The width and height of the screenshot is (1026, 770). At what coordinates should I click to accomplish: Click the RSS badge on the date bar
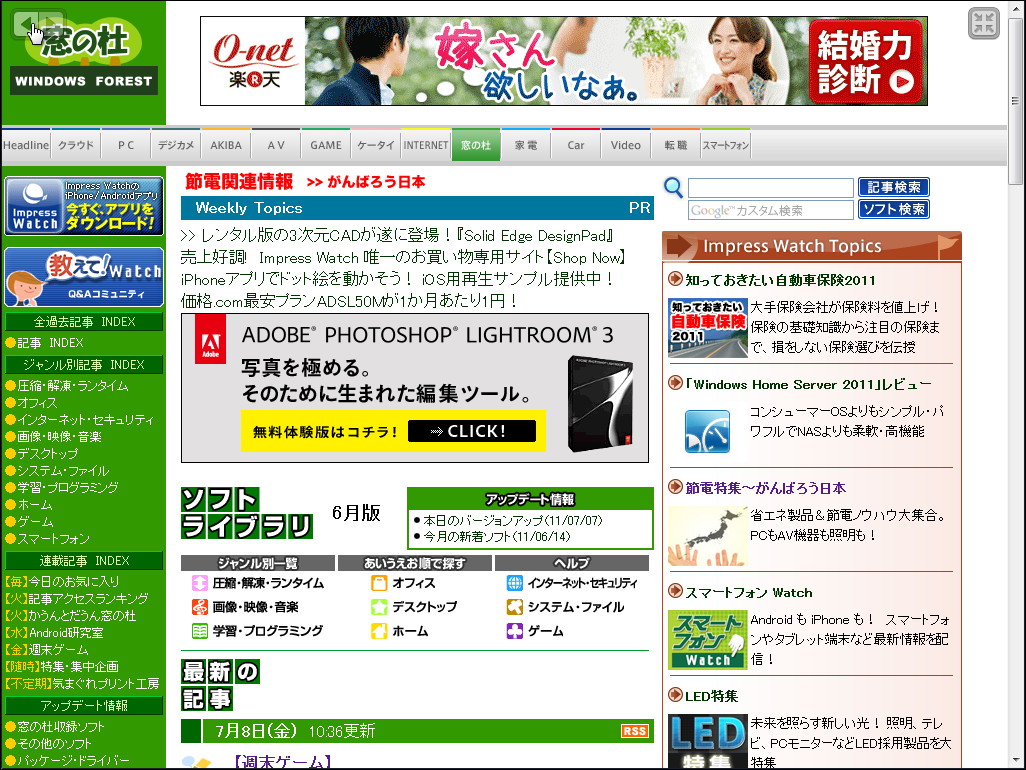pos(634,731)
